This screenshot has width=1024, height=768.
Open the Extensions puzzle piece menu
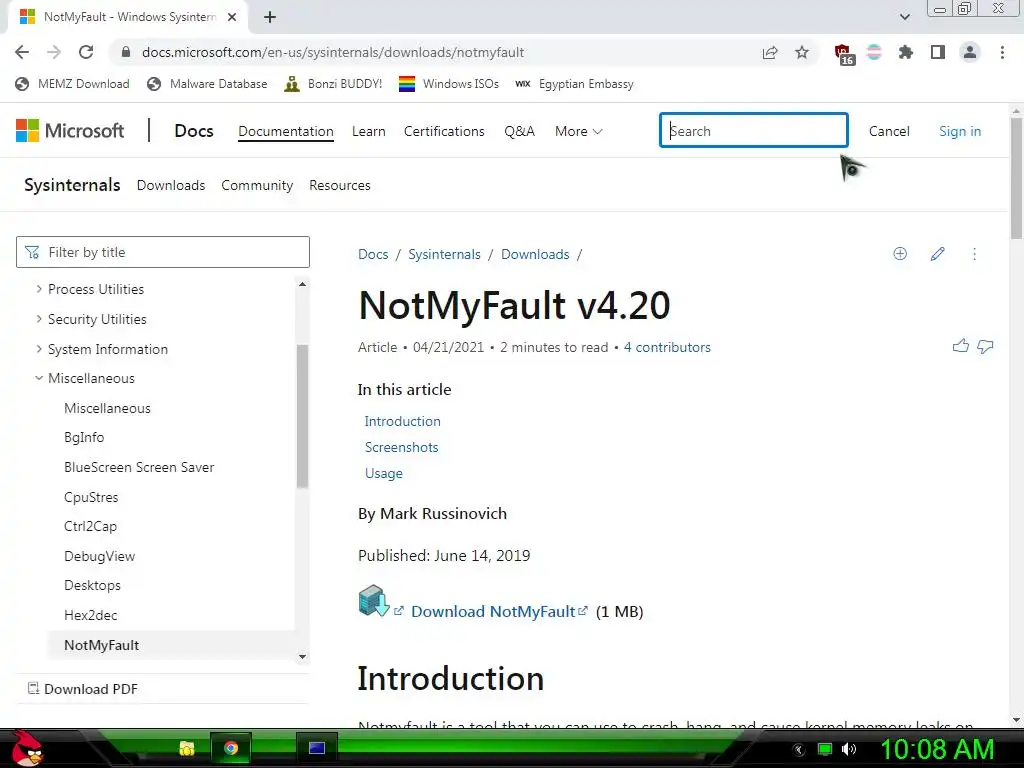(x=905, y=52)
